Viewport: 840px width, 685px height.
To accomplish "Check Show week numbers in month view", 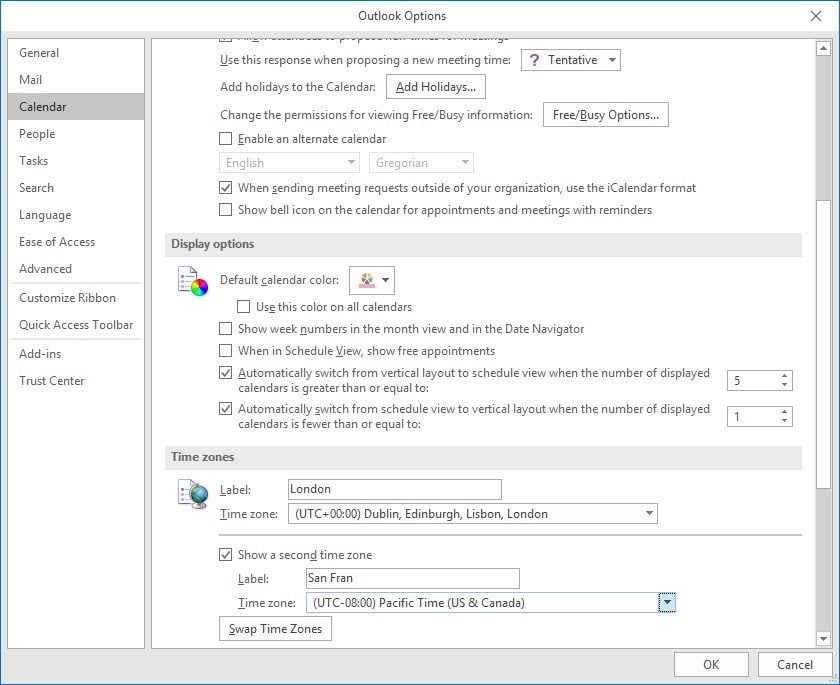I will coord(226,328).
